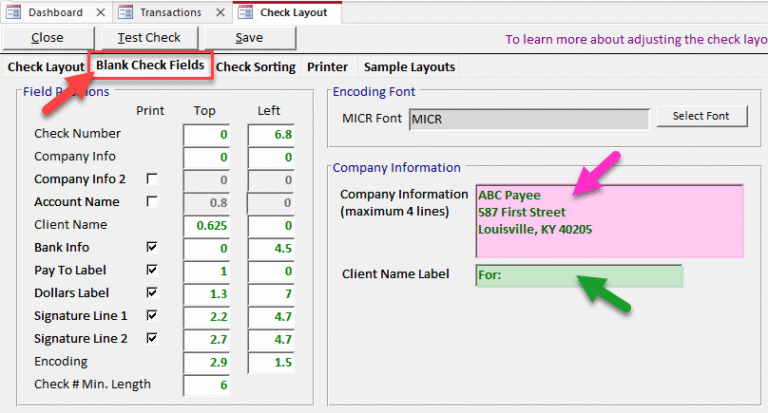768x413 pixels.
Task: Uncheck Dollars Label print checkbox
Action: (x=152, y=292)
